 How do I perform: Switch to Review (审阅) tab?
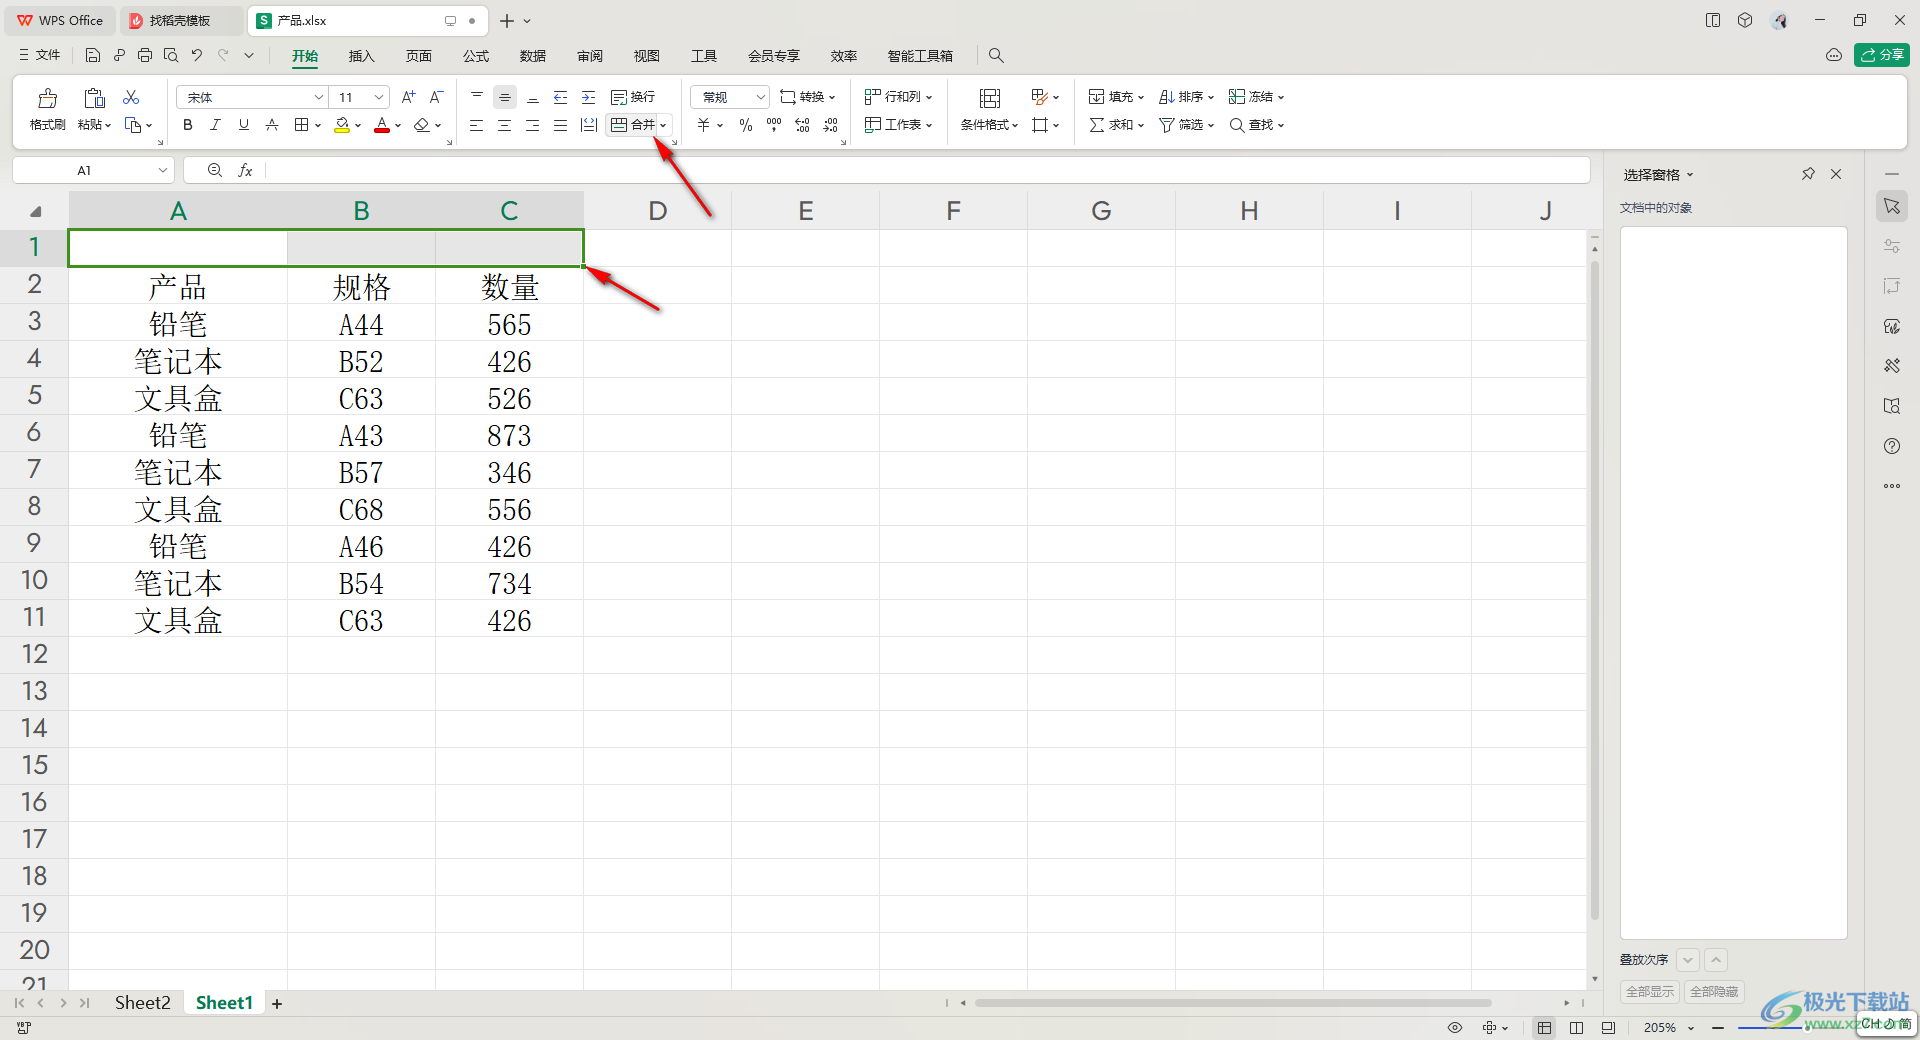[590, 56]
